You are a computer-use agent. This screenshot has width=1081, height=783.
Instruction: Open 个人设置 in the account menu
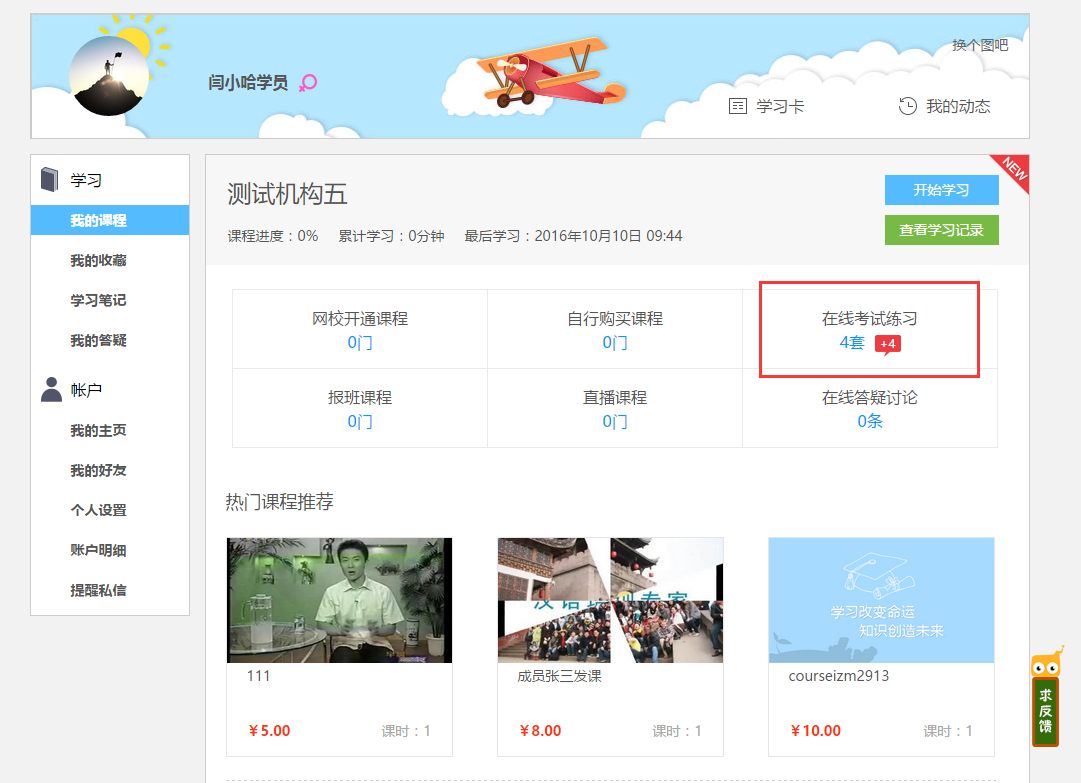pyautogui.click(x=98, y=511)
